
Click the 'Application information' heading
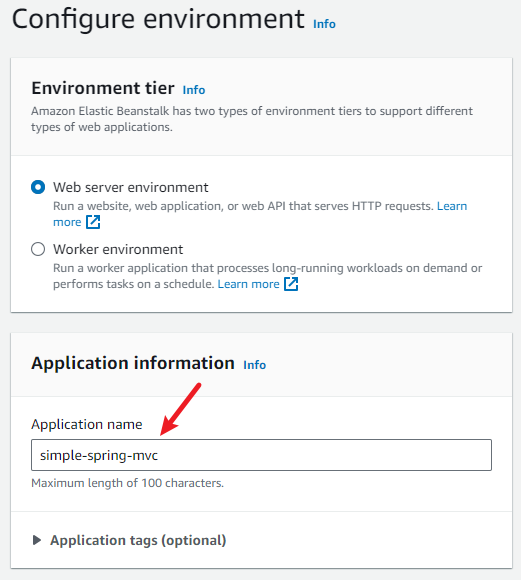[x=133, y=363]
